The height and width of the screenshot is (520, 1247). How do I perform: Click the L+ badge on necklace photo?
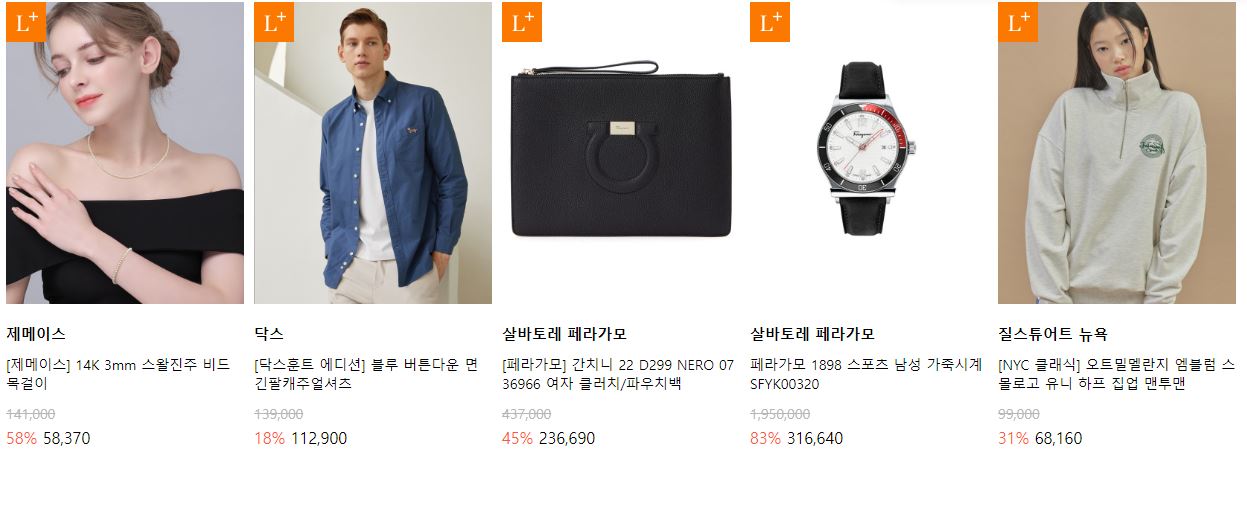(26, 22)
